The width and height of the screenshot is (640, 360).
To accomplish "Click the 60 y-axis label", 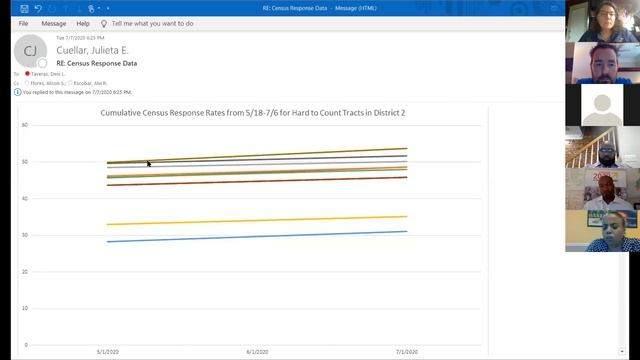I will coord(25,125).
